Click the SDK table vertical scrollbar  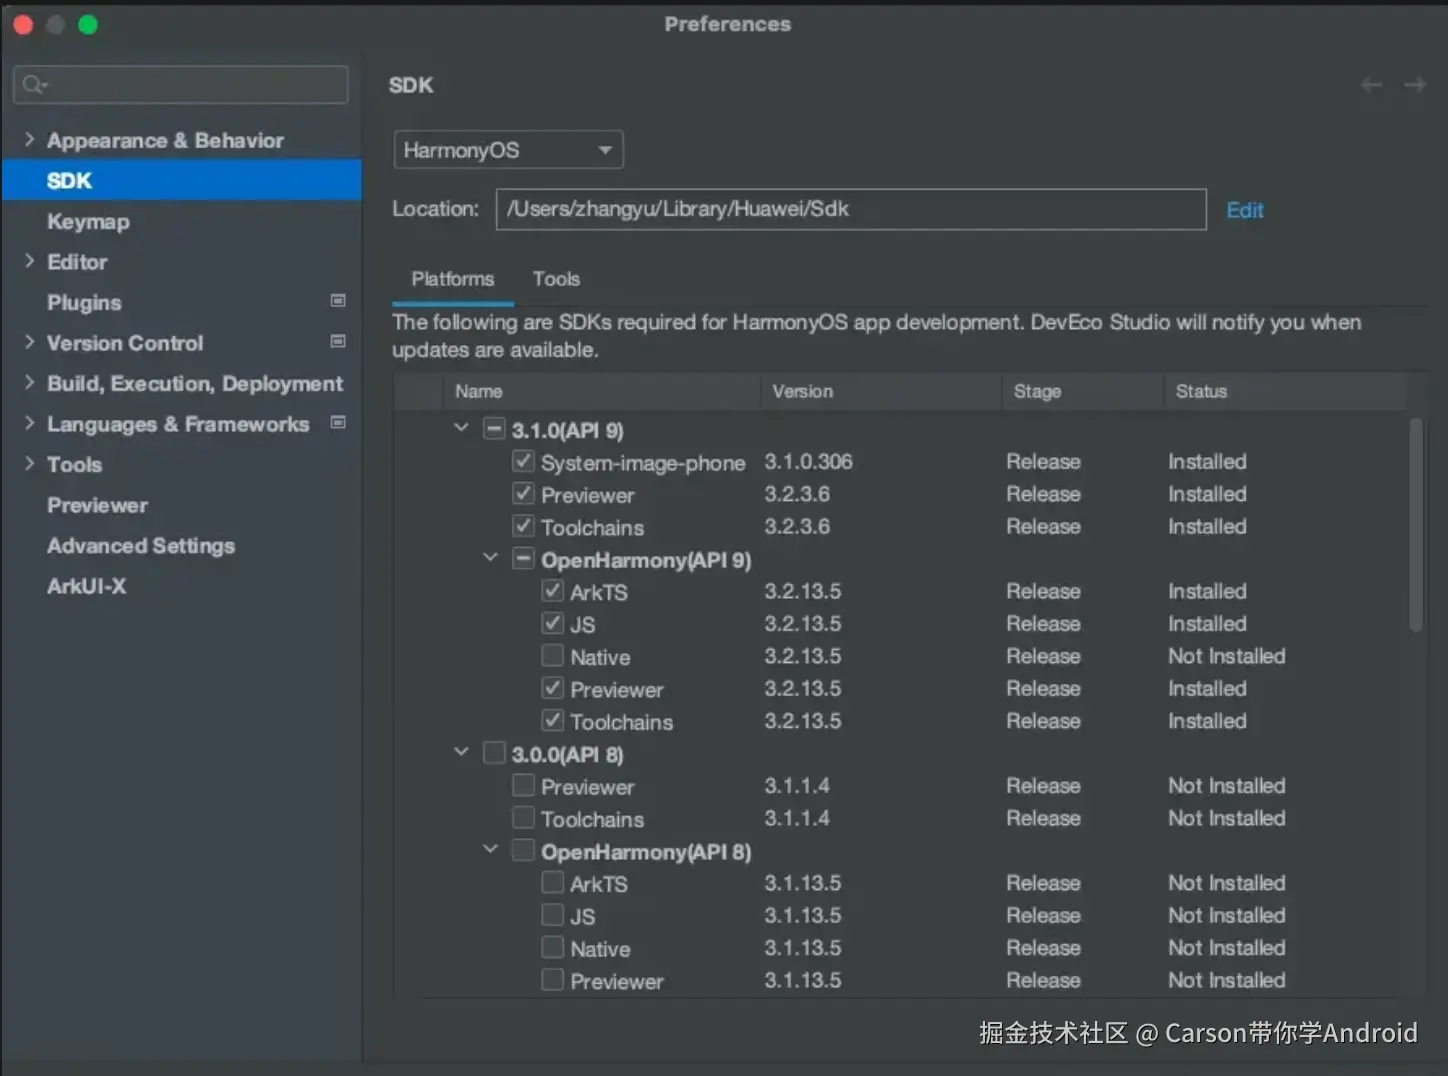click(x=1415, y=525)
